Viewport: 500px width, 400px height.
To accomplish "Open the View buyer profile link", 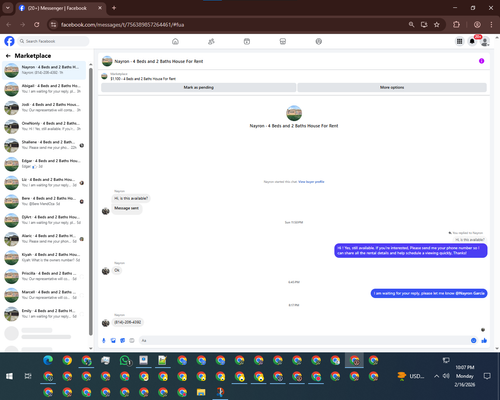I will pyautogui.click(x=311, y=182).
